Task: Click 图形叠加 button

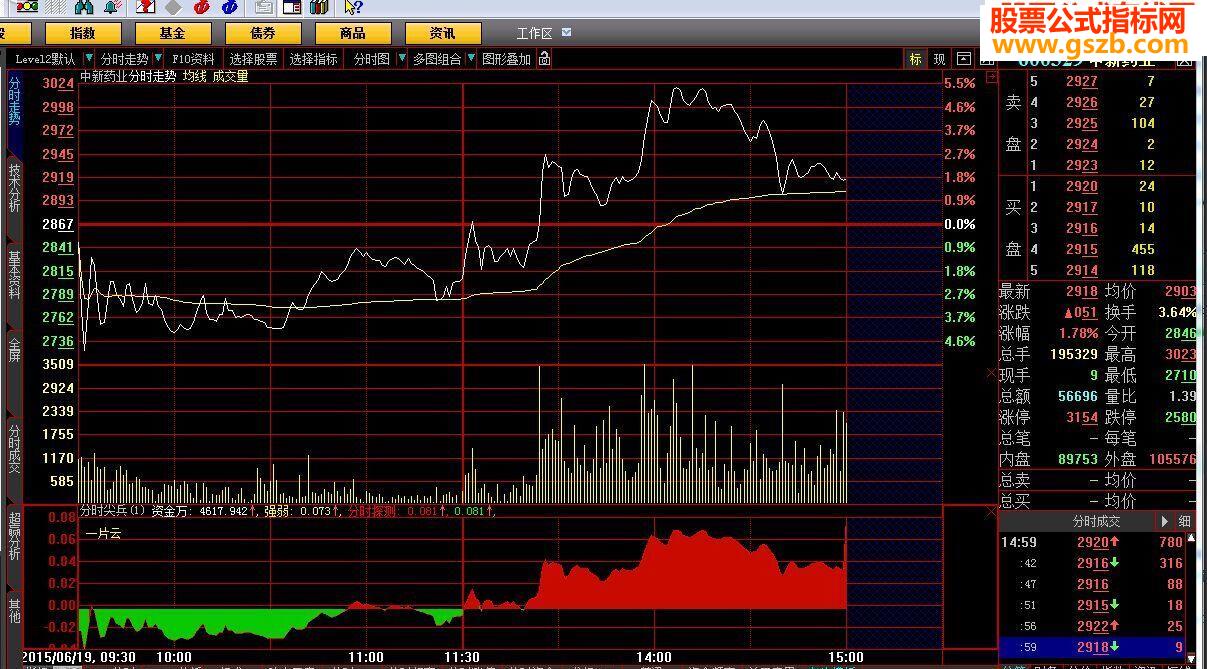Action: pyautogui.click(x=506, y=59)
